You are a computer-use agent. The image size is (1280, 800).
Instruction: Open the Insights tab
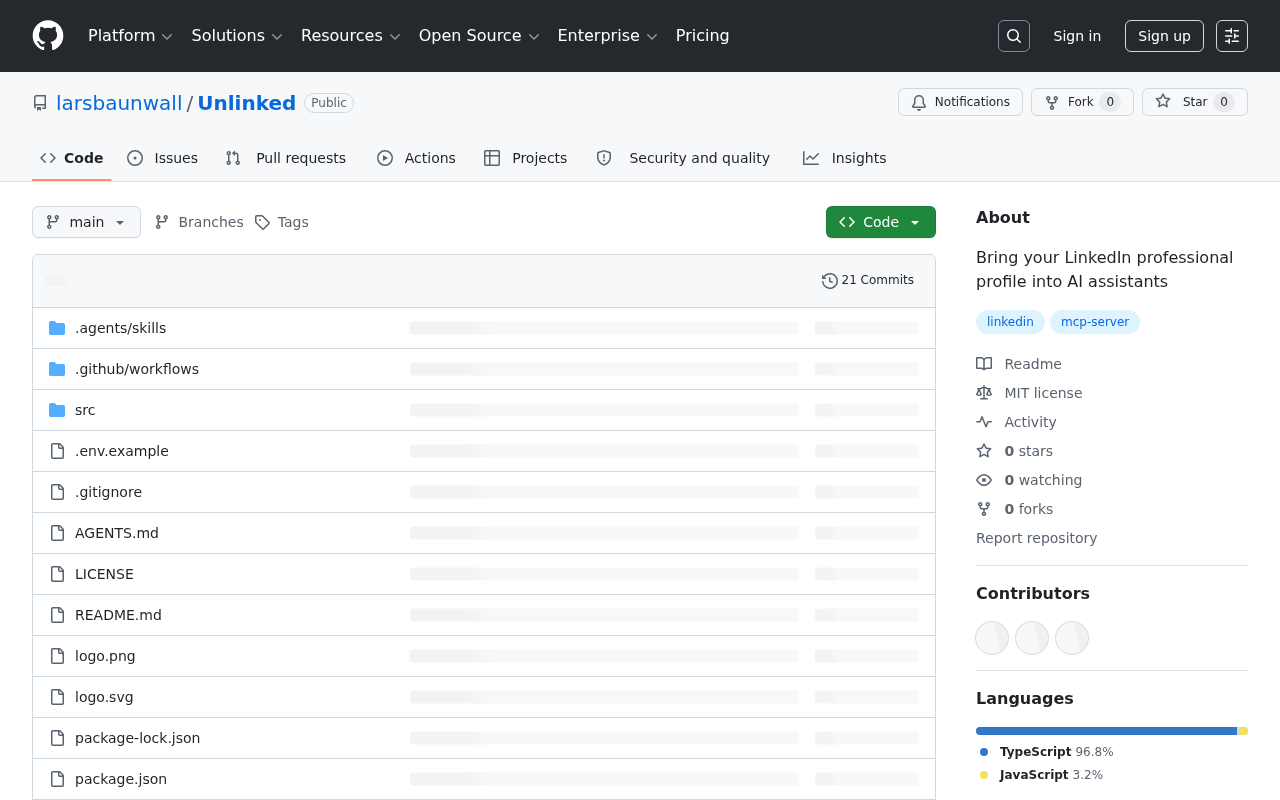coord(844,158)
